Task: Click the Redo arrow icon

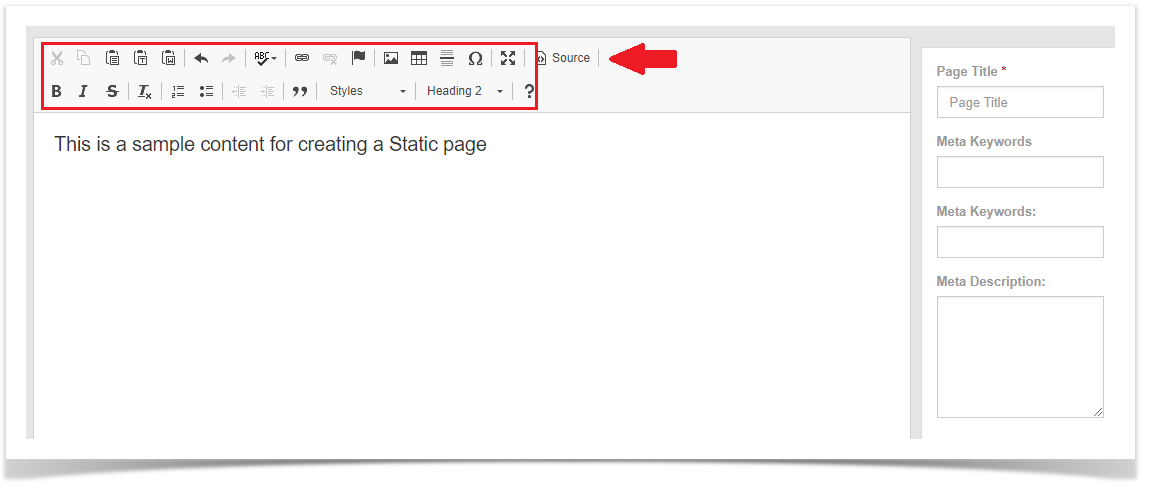Action: pyautogui.click(x=229, y=58)
